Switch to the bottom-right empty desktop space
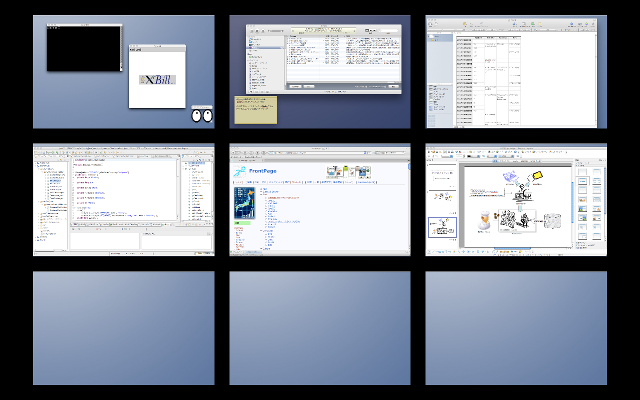 pyautogui.click(x=516, y=328)
